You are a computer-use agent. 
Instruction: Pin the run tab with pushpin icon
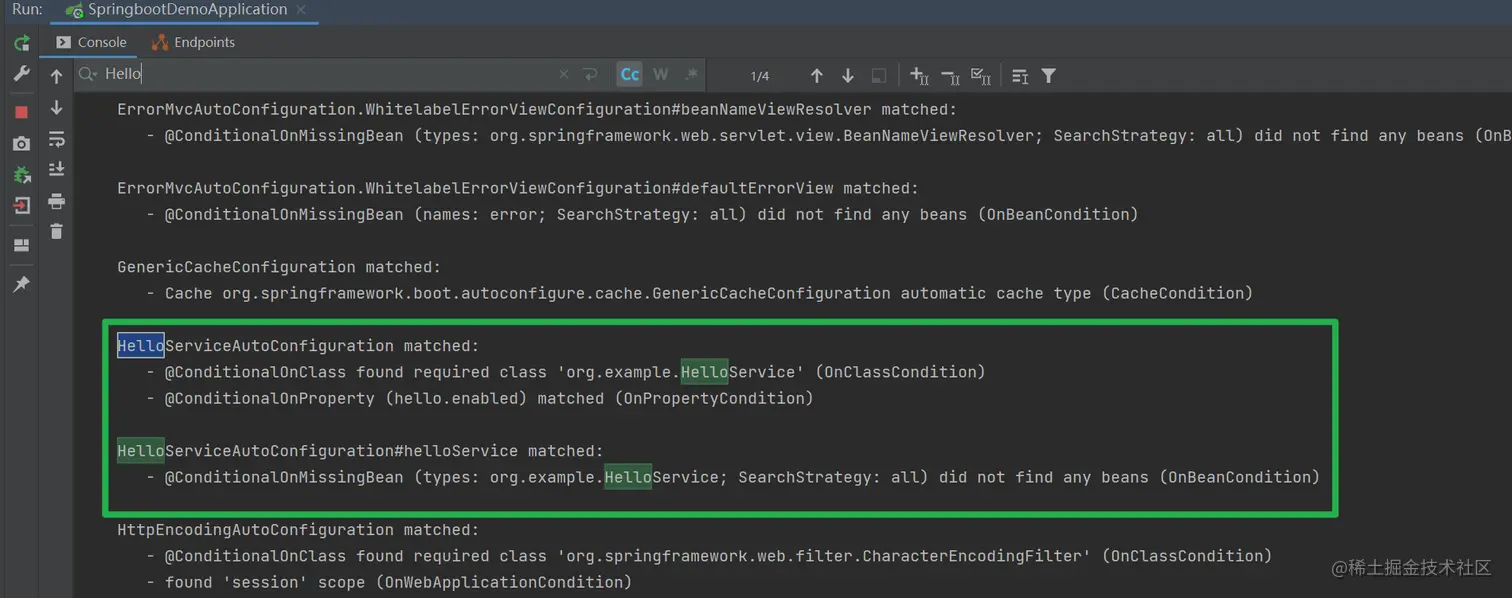click(x=21, y=285)
